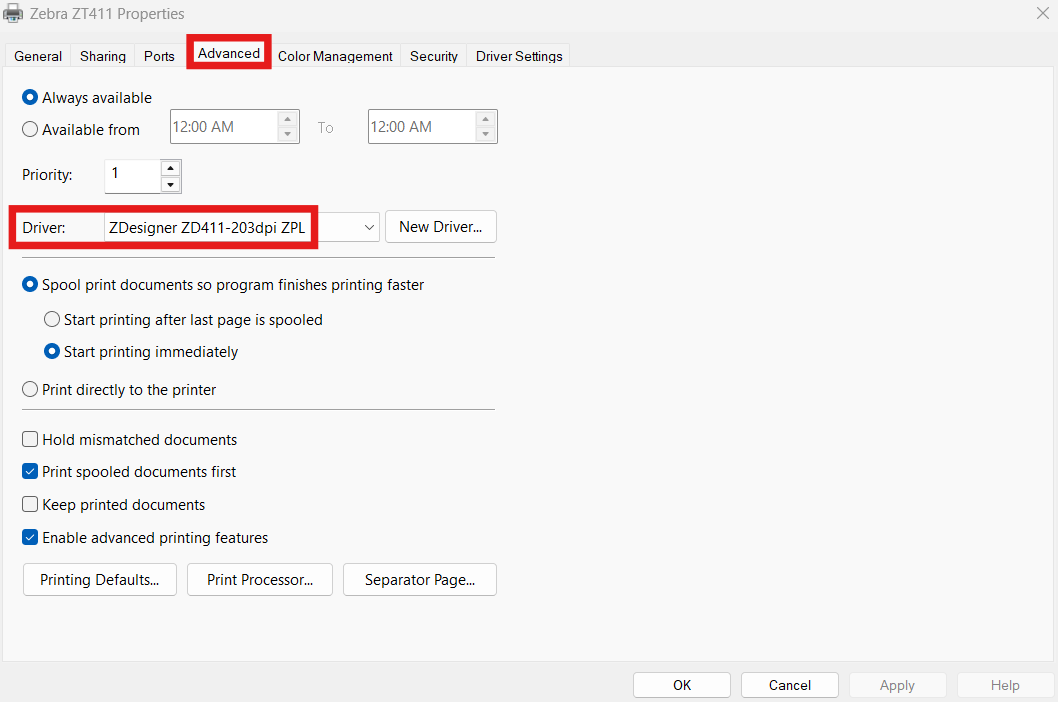
Task: Switch to the Driver Settings tab
Action: (x=518, y=56)
